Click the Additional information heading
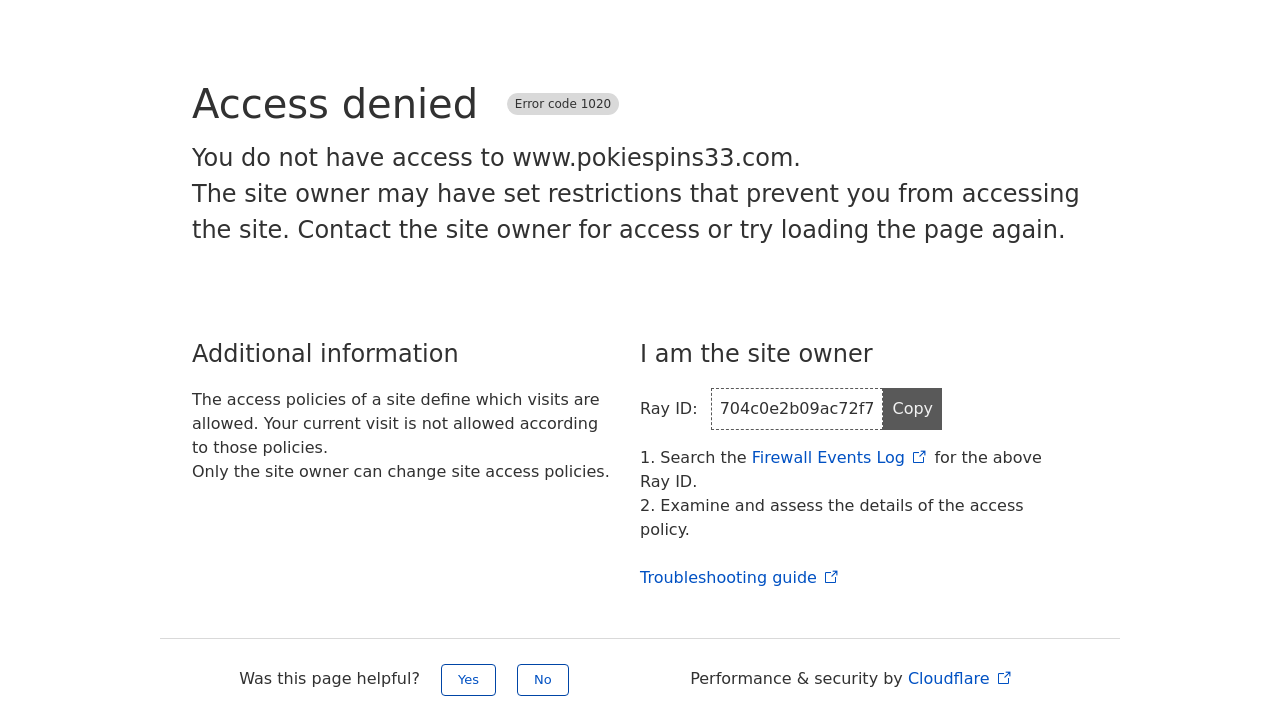Screen dimensions: 1280x720 pos(325,354)
